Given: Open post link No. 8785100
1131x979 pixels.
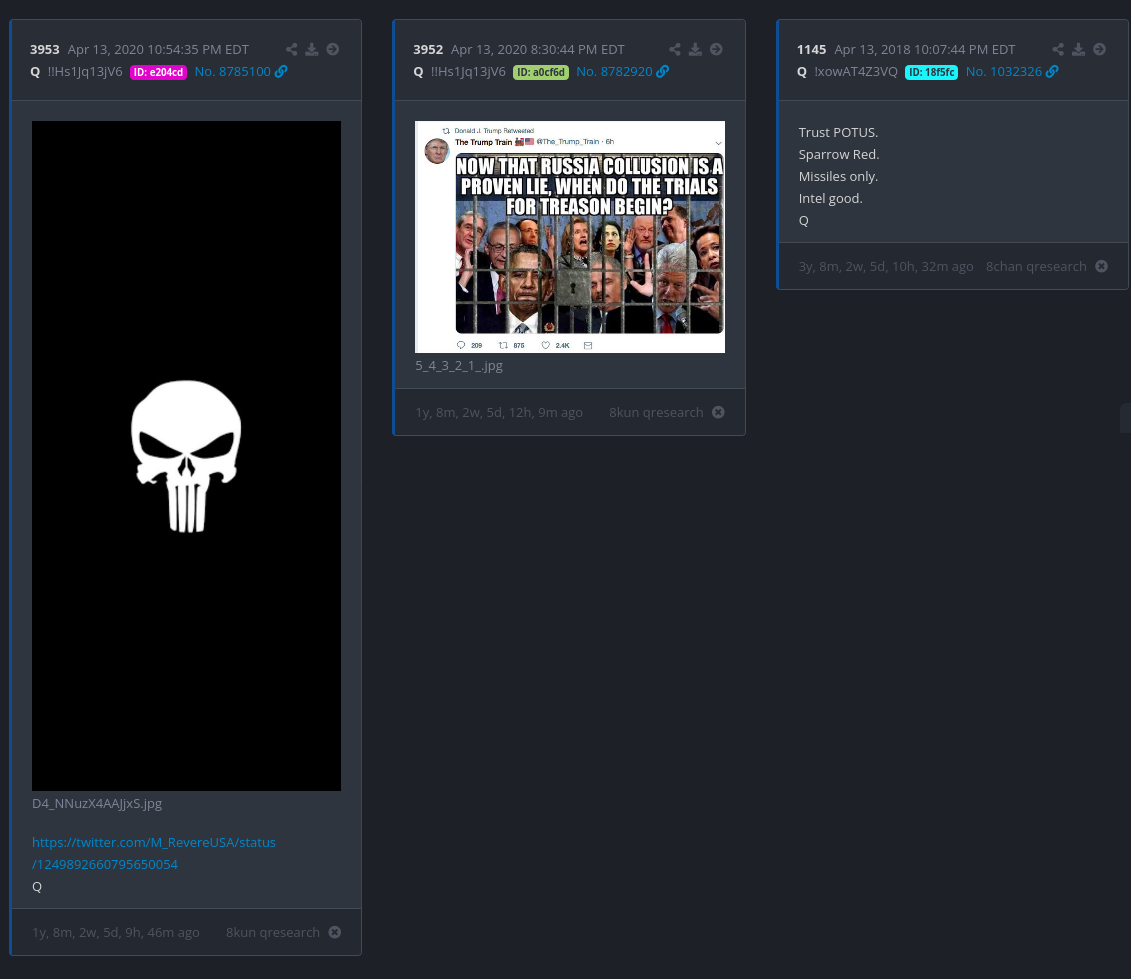Looking at the screenshot, I should [x=232, y=71].
